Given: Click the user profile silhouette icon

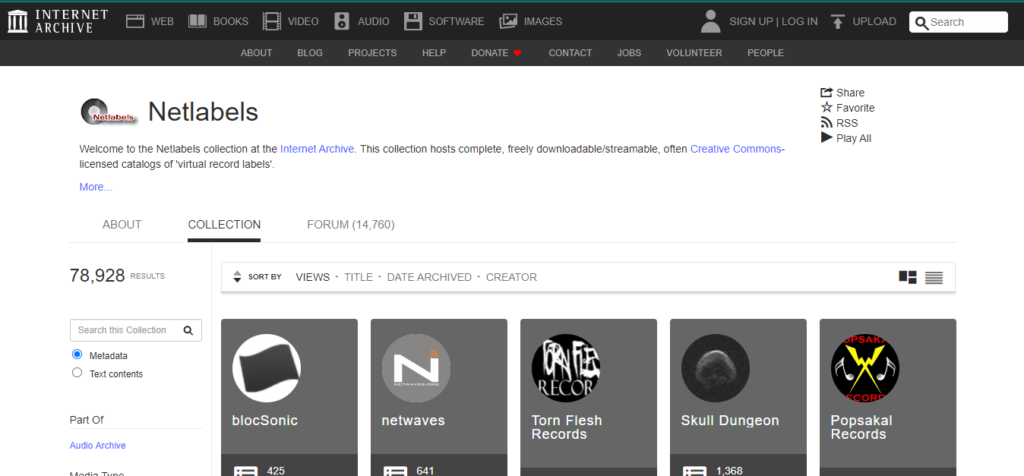Looking at the screenshot, I should (x=710, y=21).
